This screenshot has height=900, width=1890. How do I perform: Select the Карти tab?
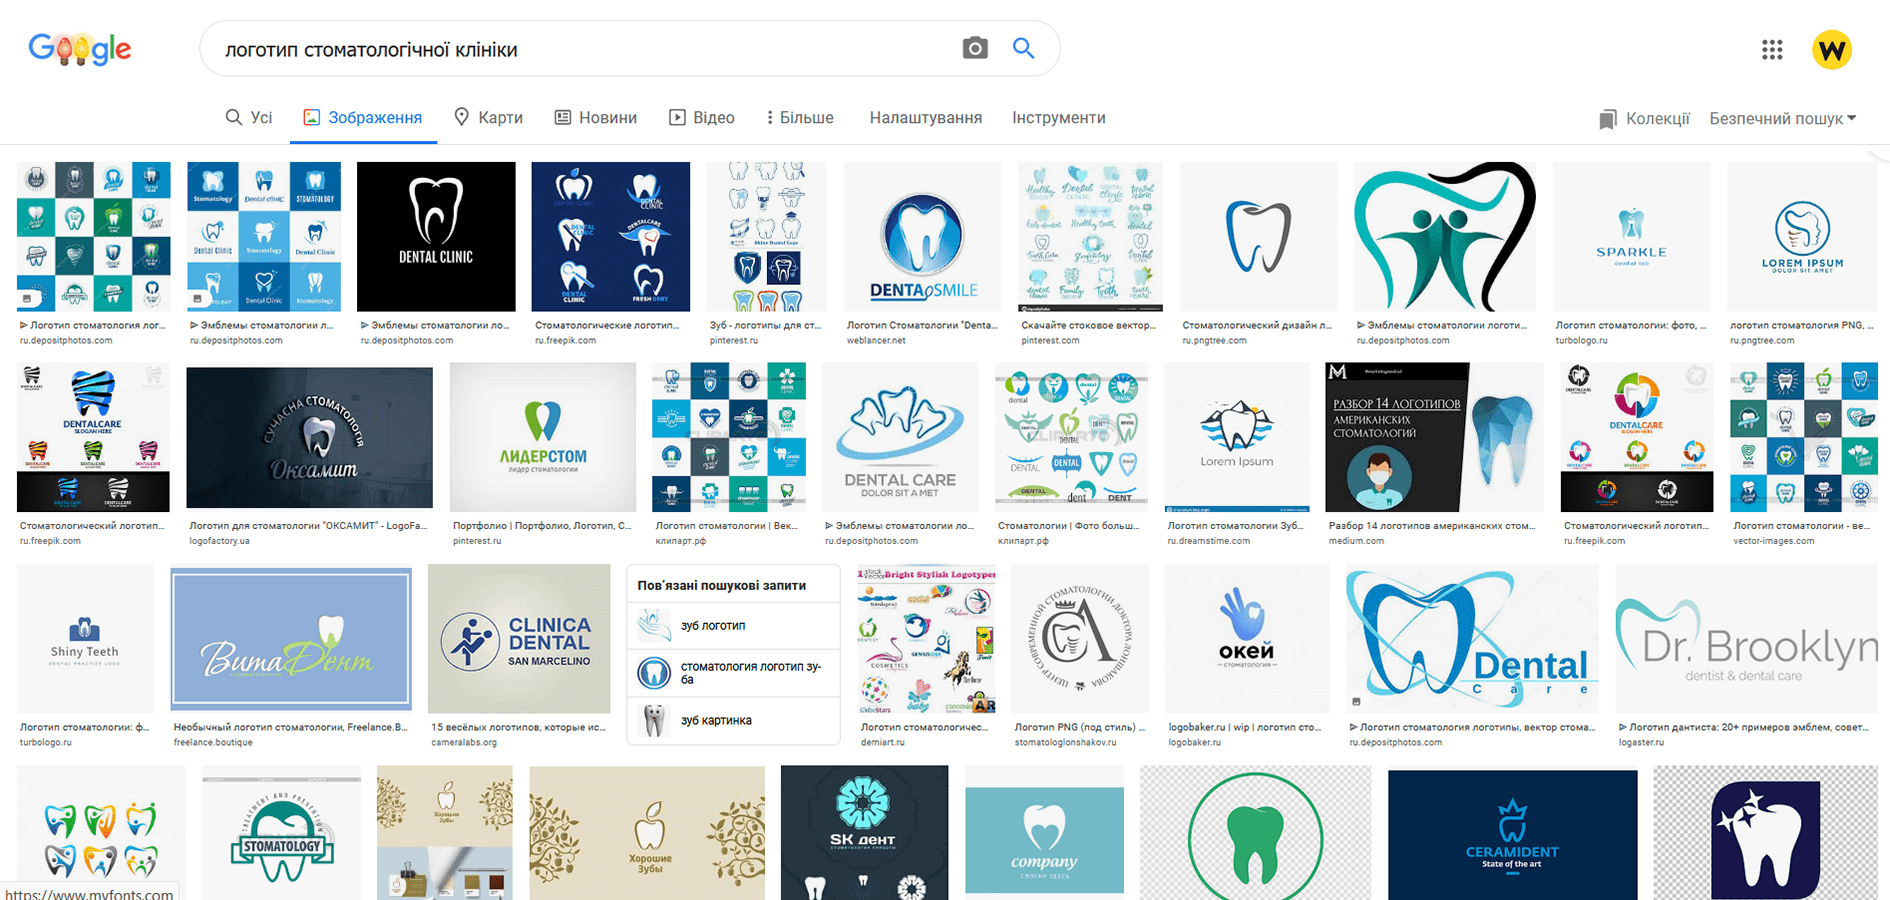[488, 118]
